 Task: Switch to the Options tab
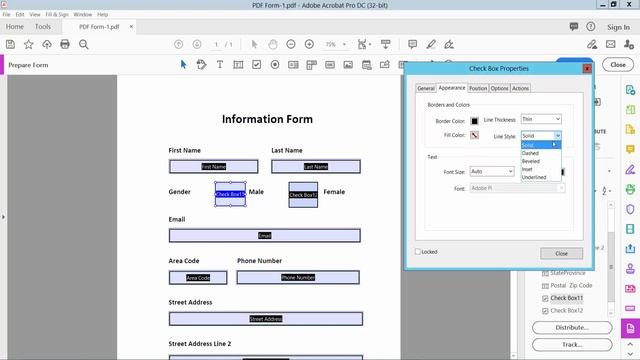point(500,88)
